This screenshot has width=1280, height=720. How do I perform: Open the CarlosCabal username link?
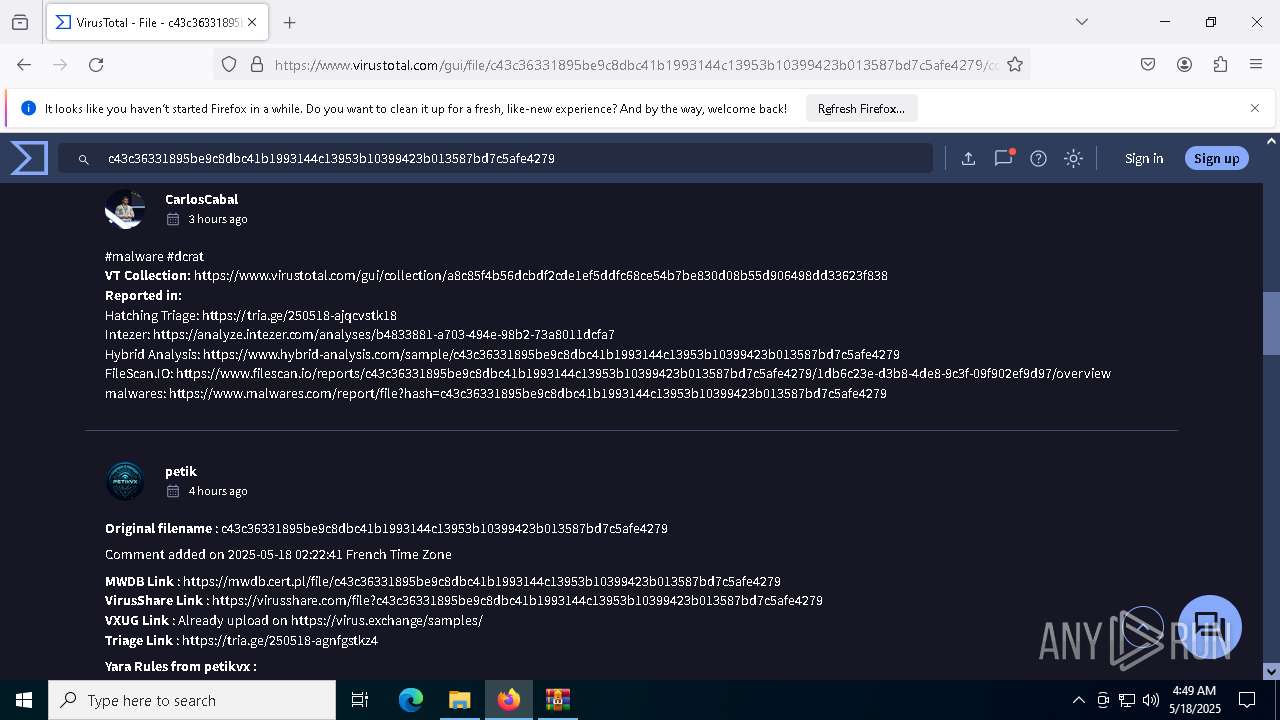coord(201,199)
